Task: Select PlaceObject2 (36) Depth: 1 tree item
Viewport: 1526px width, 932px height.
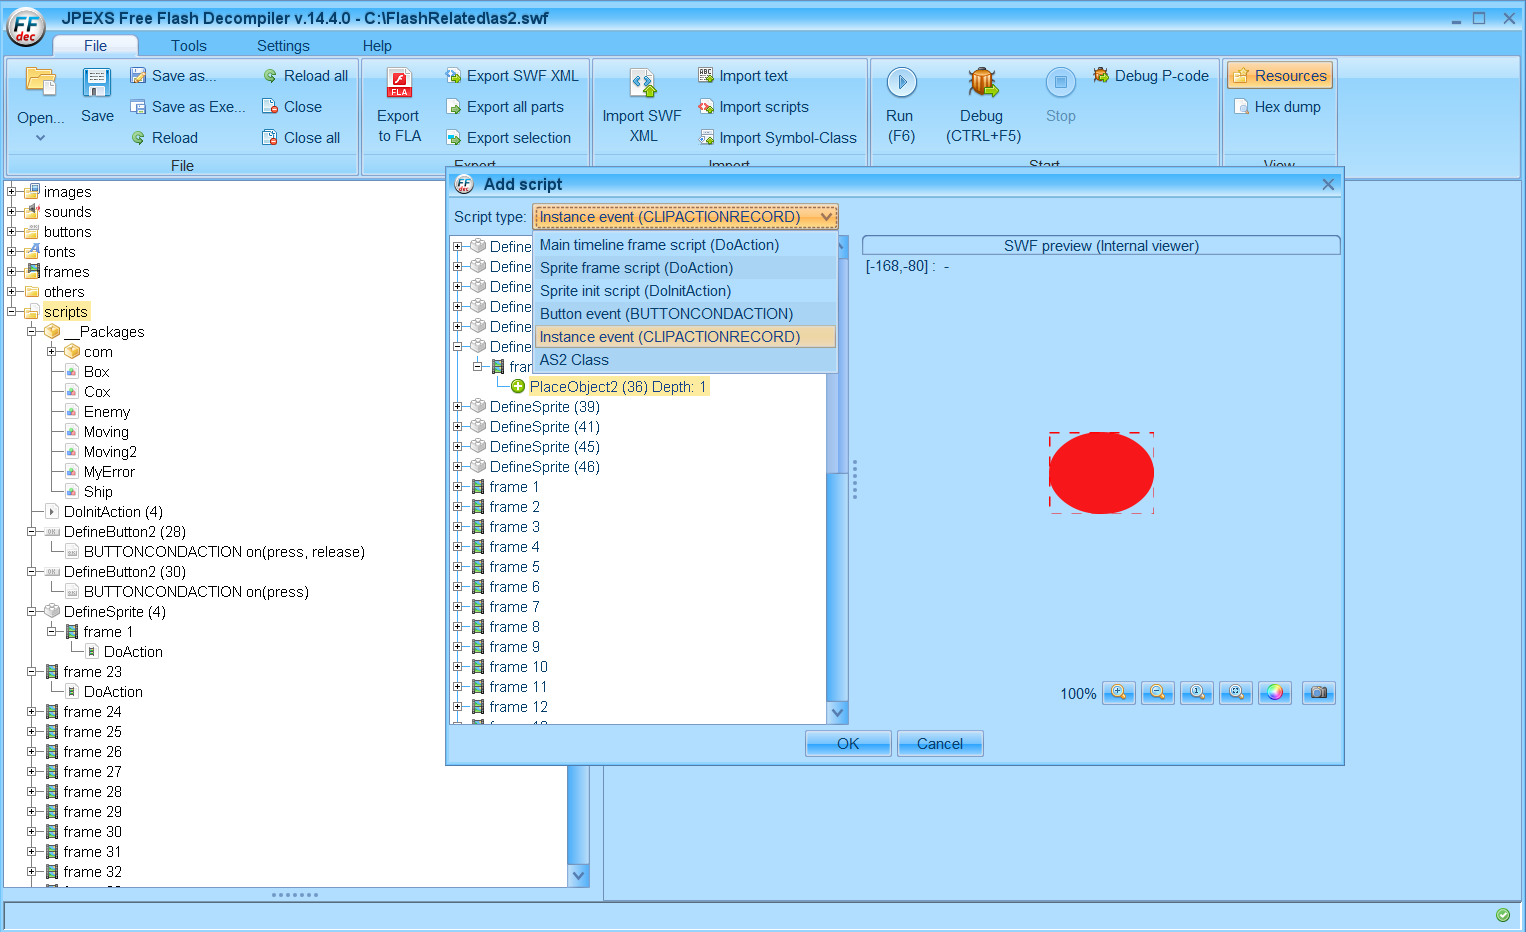Action: pos(618,387)
